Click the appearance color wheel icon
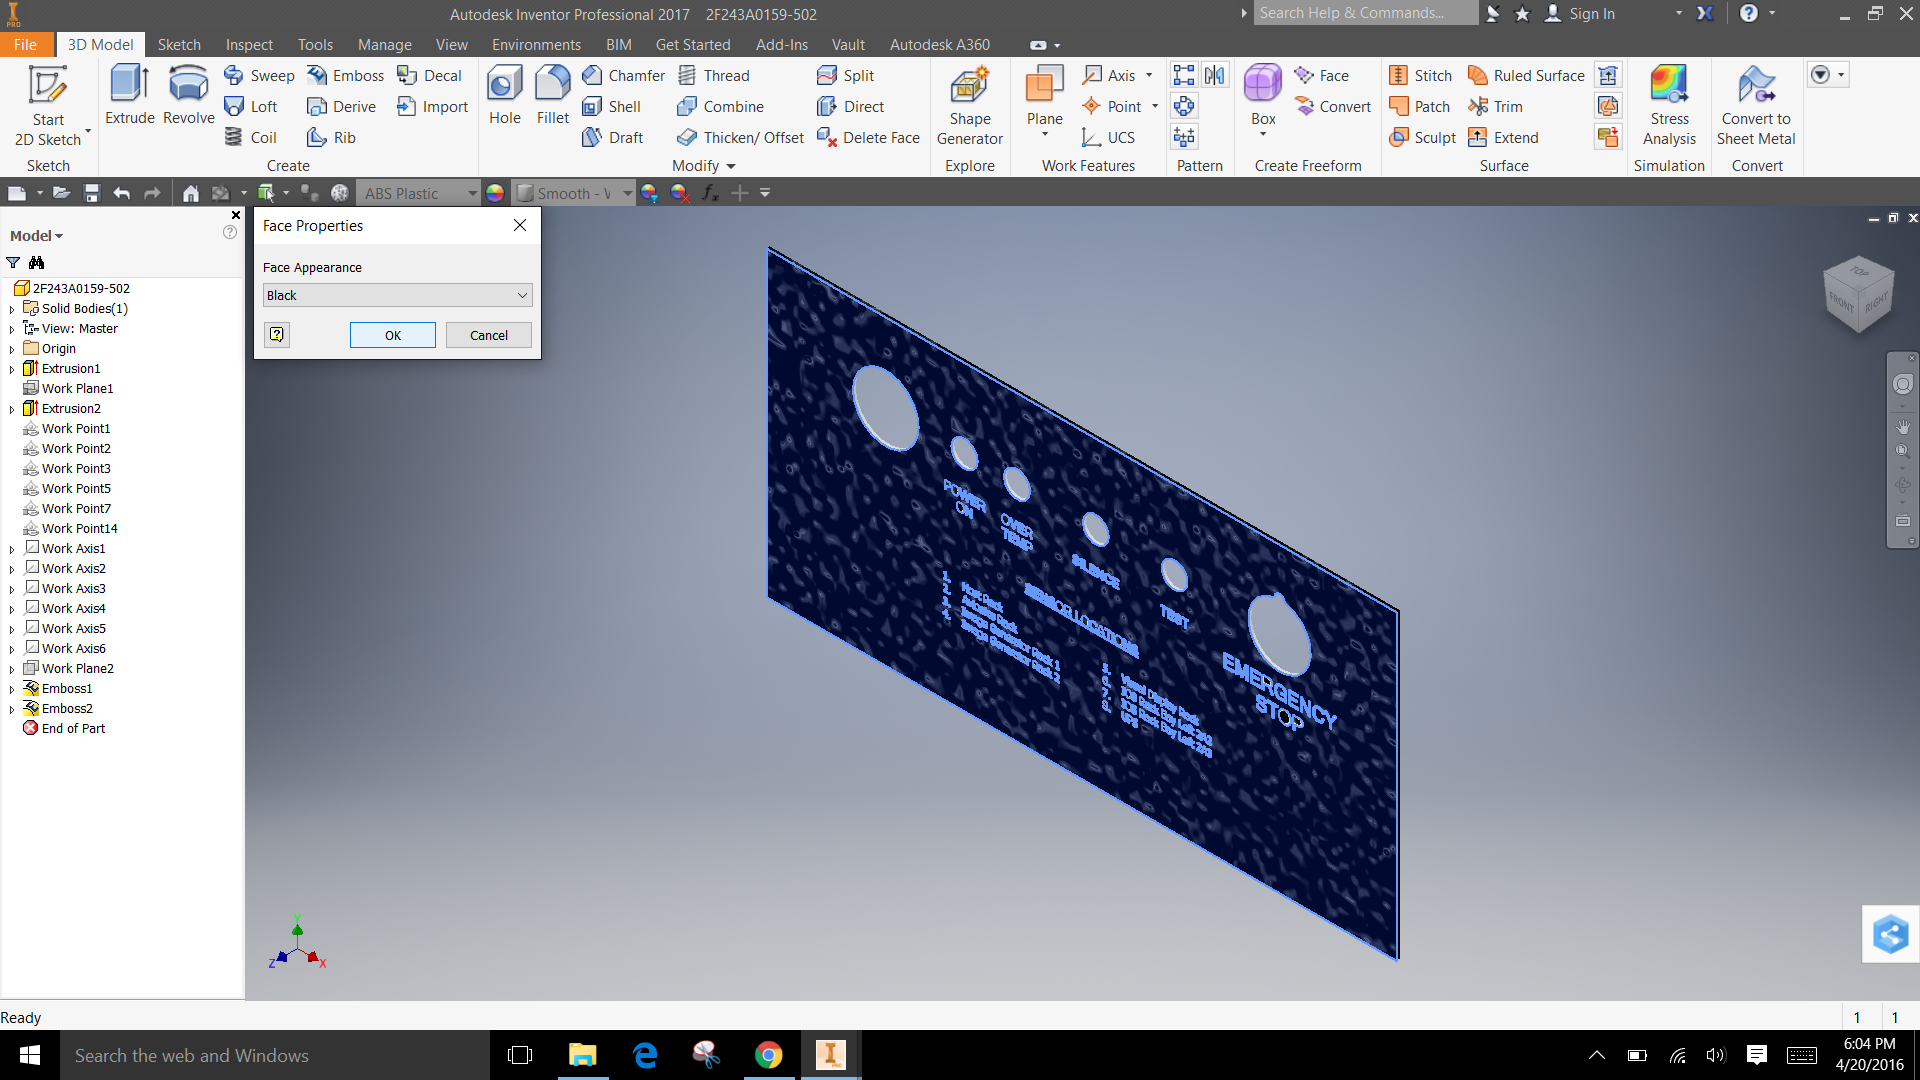1920x1080 pixels. pyautogui.click(x=495, y=193)
